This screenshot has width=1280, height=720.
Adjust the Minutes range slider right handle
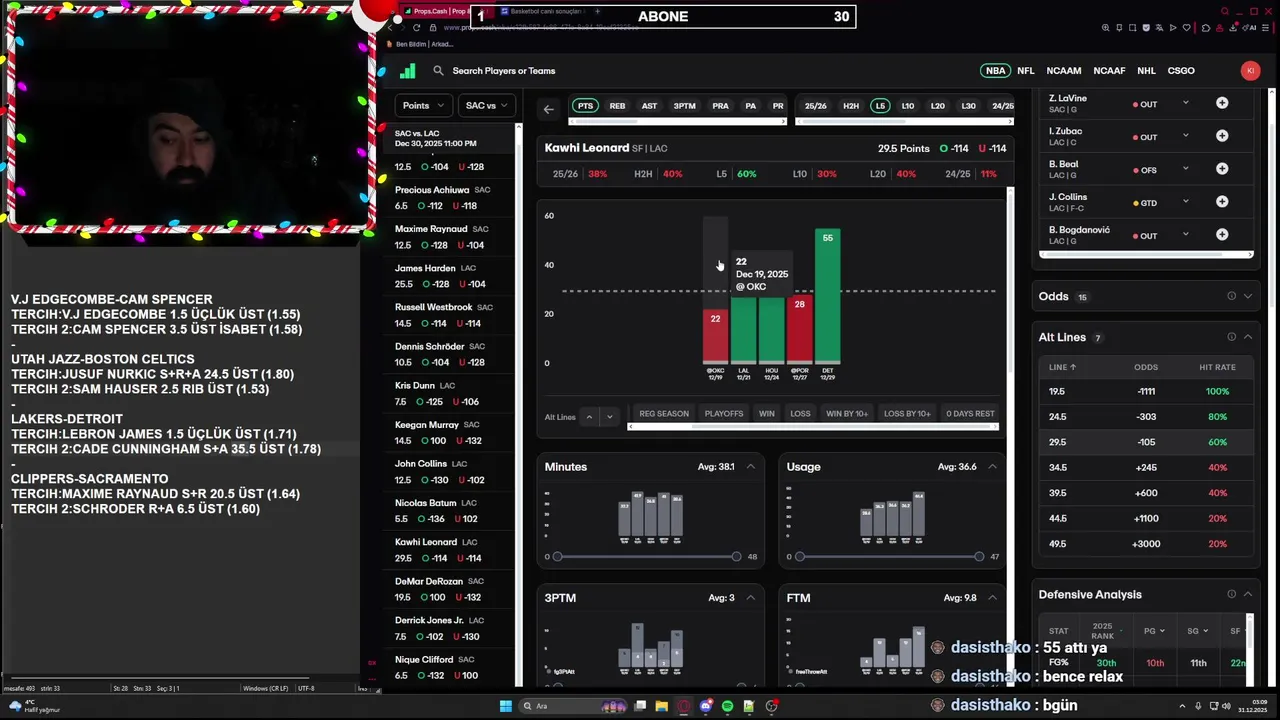pyautogui.click(x=736, y=556)
